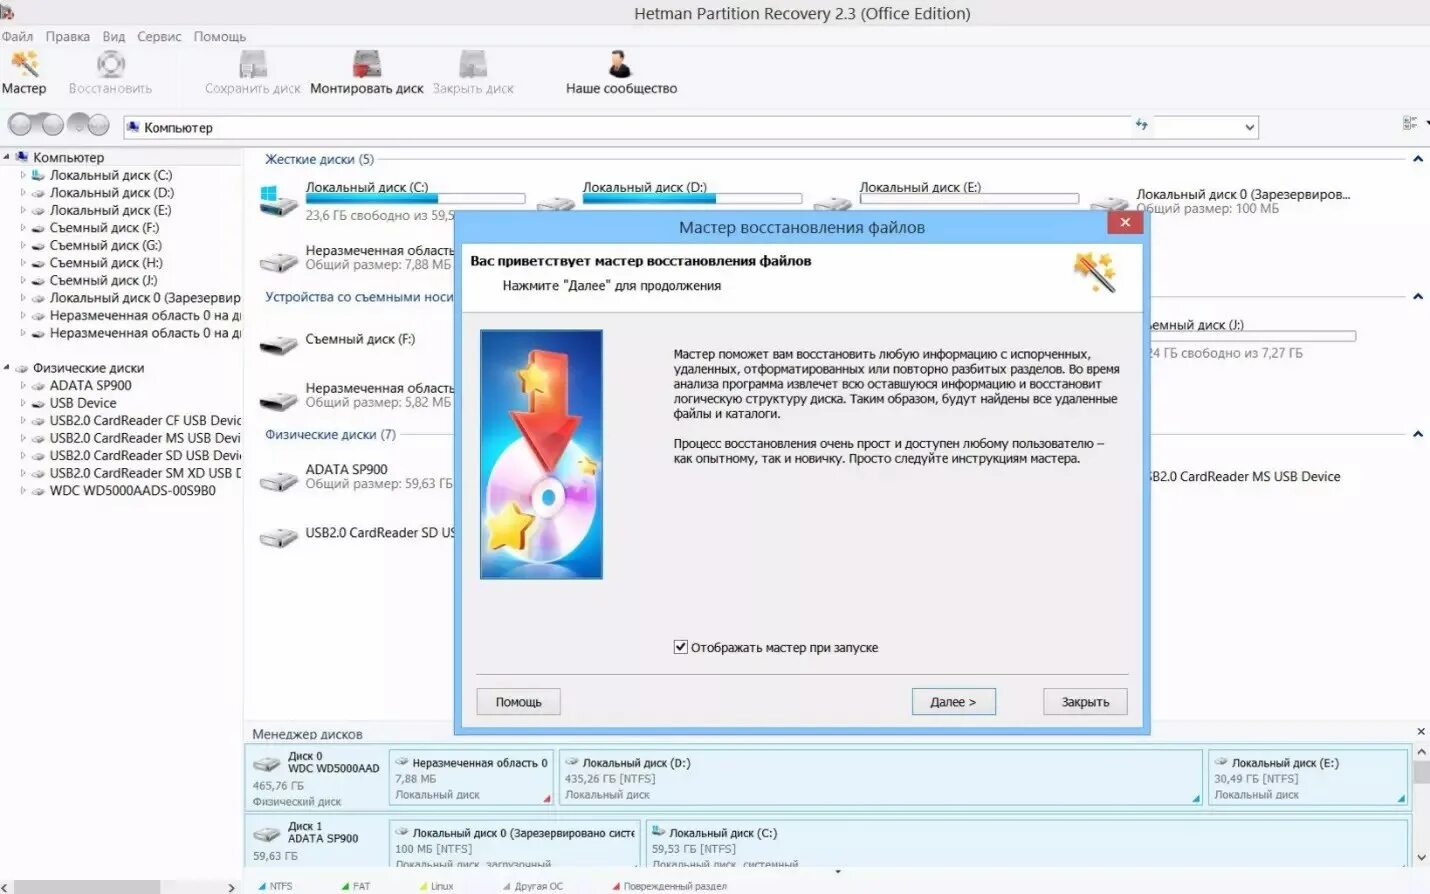Image resolution: width=1430 pixels, height=894 pixels.
Task: Collapse the Компьютер tree root
Action: click(7, 157)
